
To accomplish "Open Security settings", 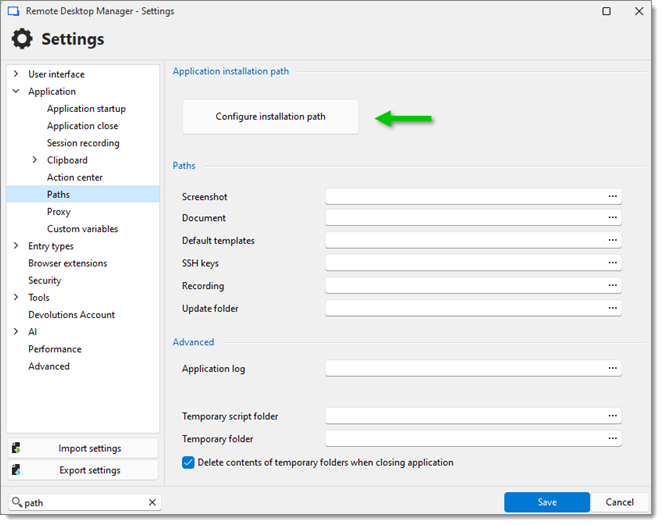I will (x=44, y=280).
